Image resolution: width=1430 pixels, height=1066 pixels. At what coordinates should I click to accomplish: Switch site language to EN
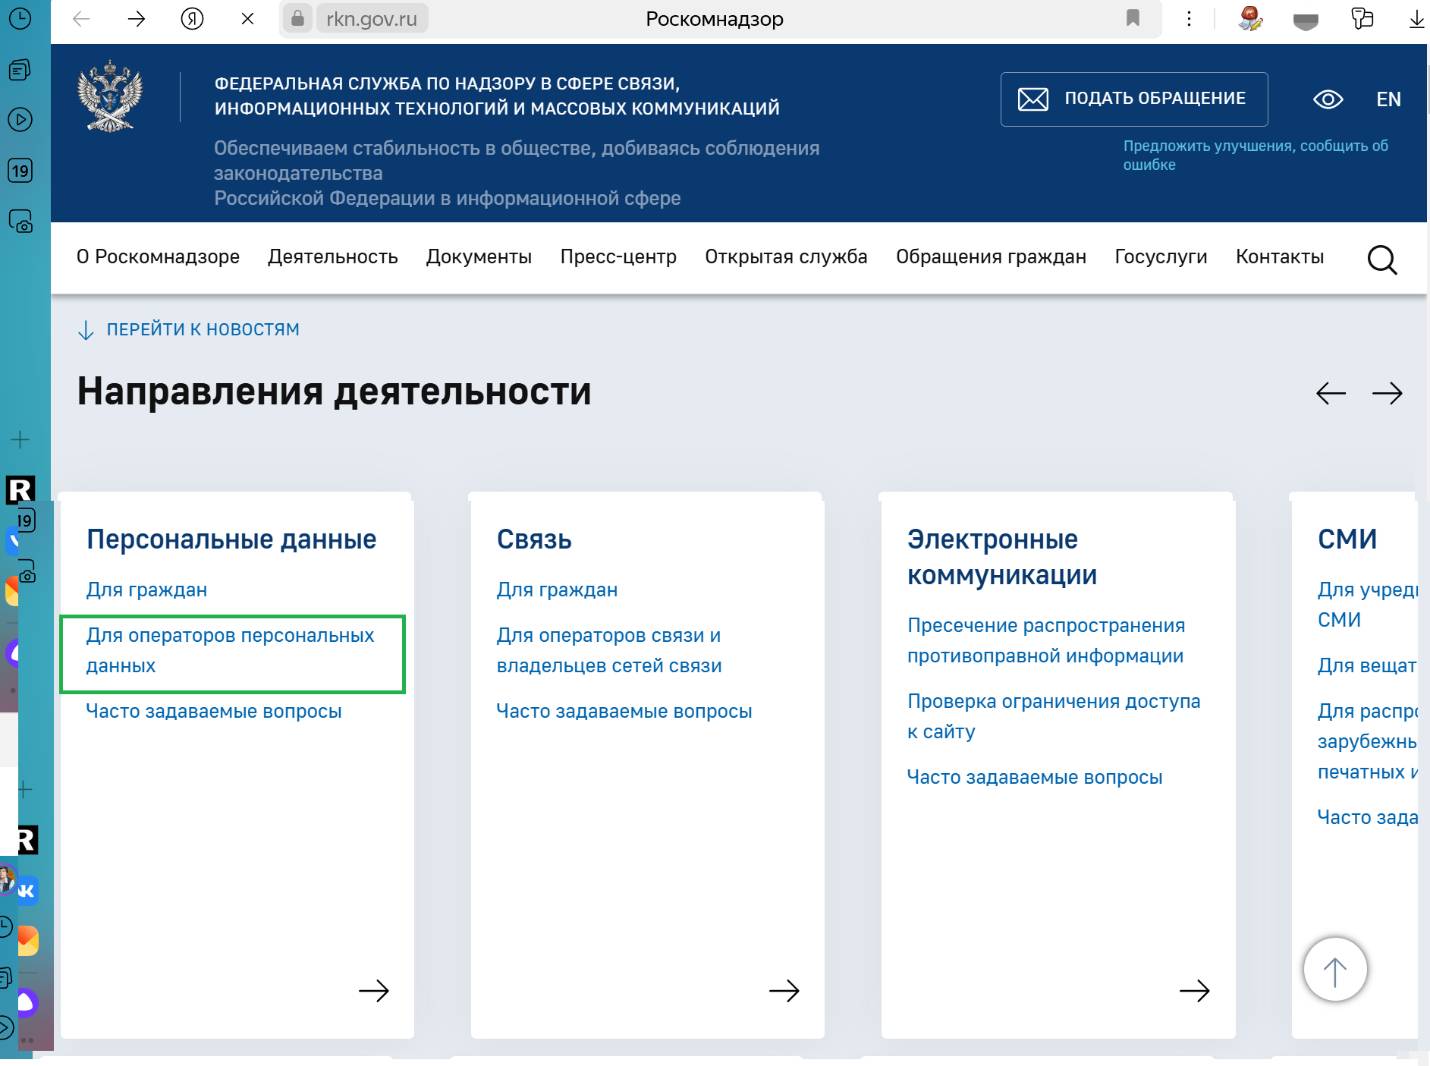(x=1388, y=99)
